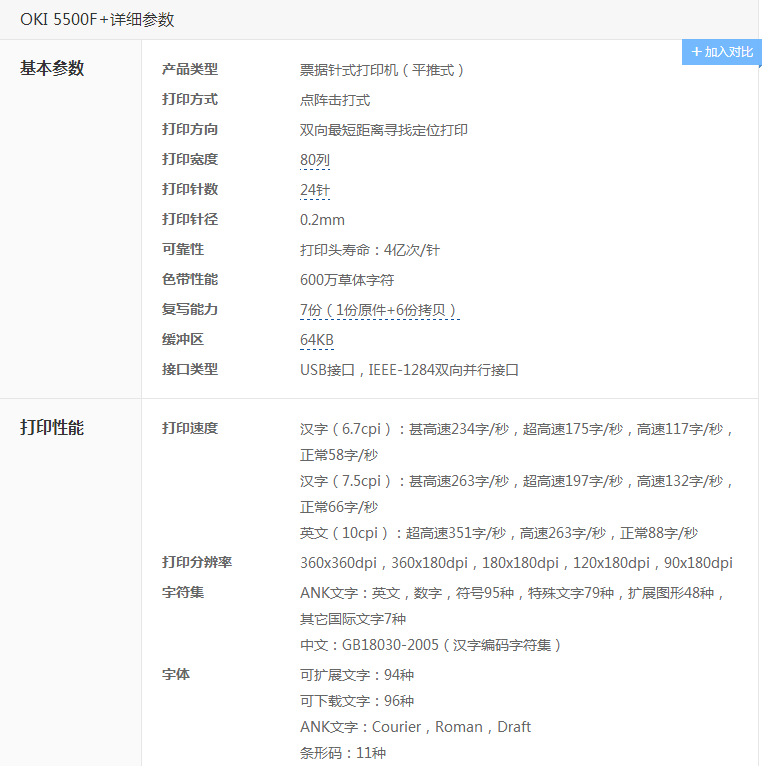This screenshot has width=765, height=766.
Task: Click the 加入对比 compare button
Action: pos(722,52)
